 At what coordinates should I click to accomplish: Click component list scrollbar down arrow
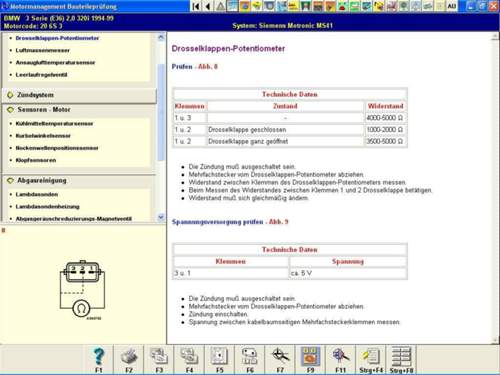(x=161, y=217)
